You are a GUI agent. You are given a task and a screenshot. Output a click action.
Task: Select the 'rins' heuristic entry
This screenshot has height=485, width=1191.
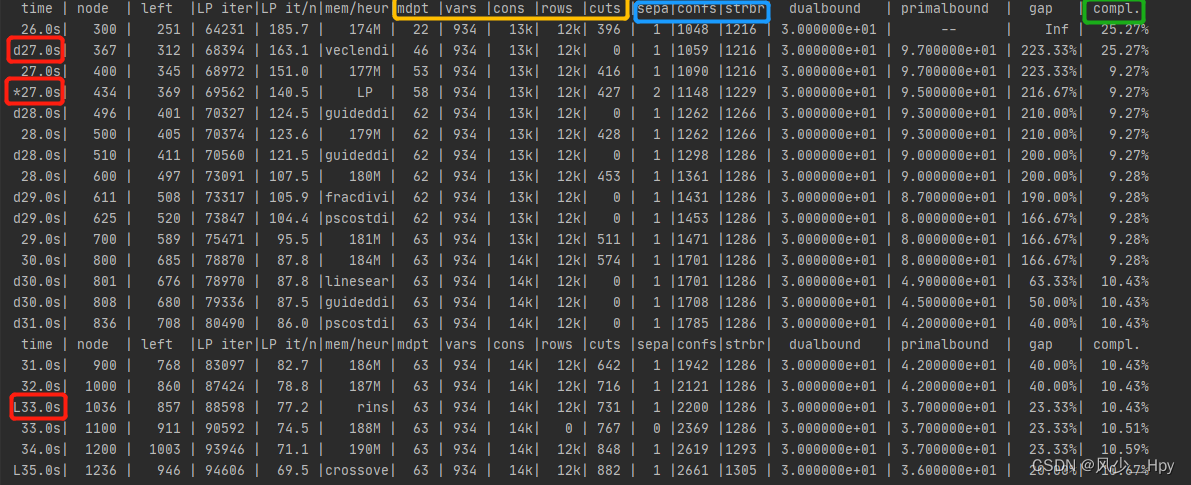click(372, 408)
